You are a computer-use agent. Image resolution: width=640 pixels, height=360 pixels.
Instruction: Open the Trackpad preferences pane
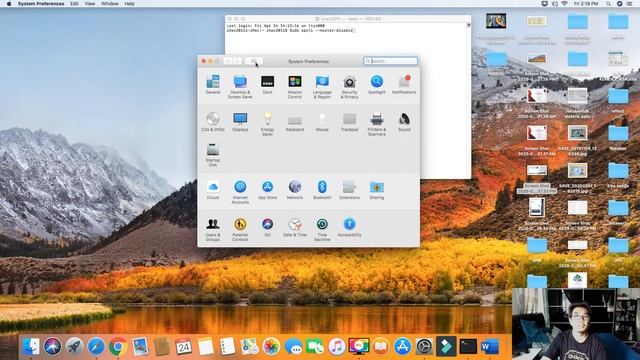click(349, 122)
